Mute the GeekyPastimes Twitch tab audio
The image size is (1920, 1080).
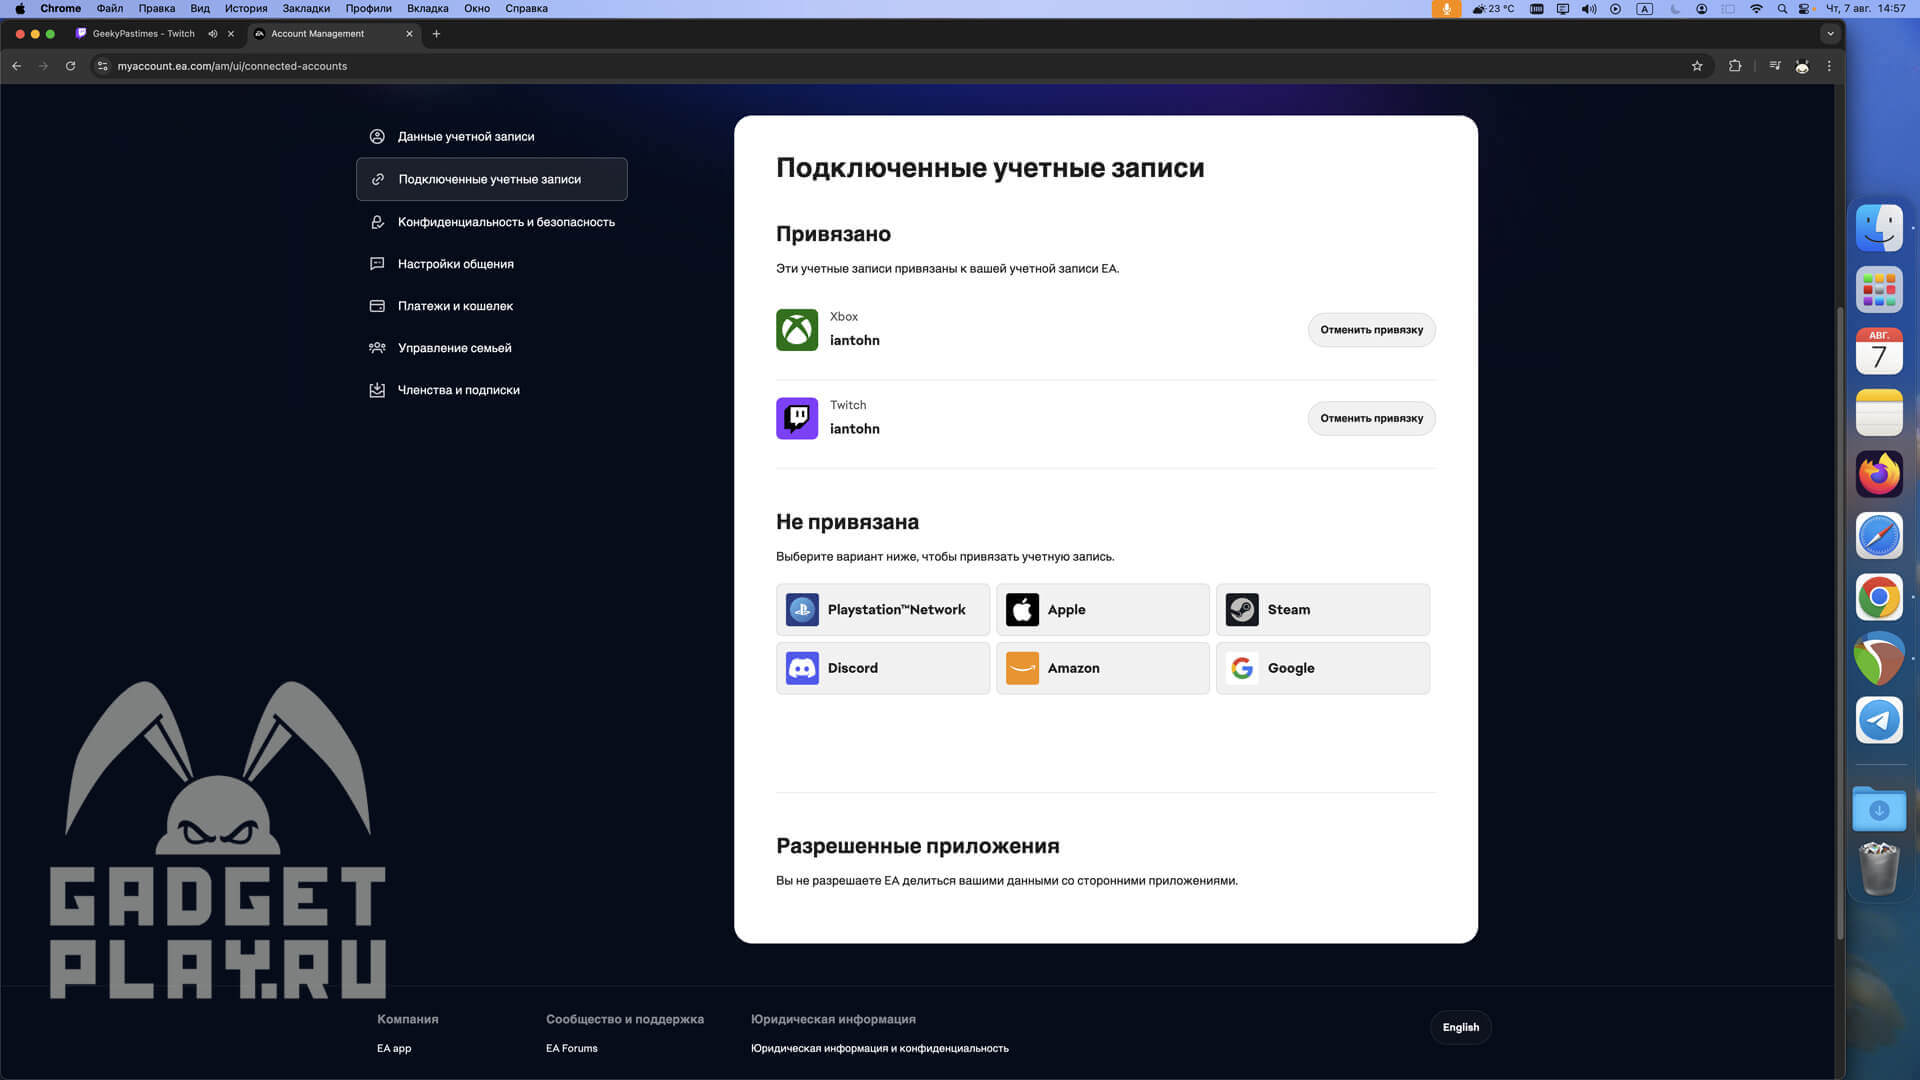[x=212, y=34]
